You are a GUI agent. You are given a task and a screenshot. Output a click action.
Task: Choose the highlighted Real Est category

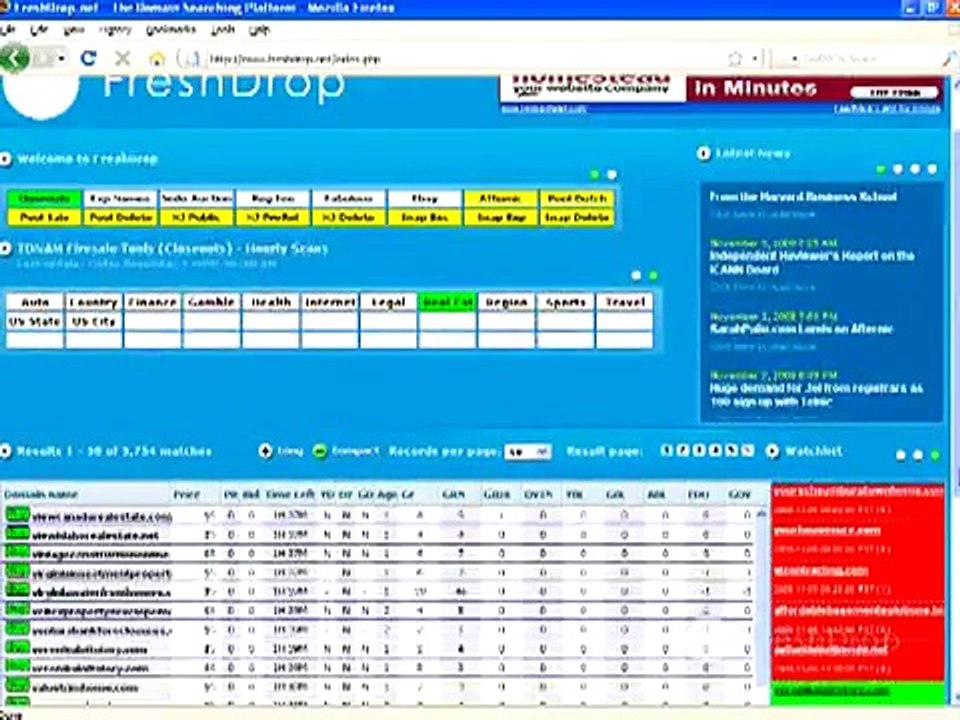[x=448, y=302]
